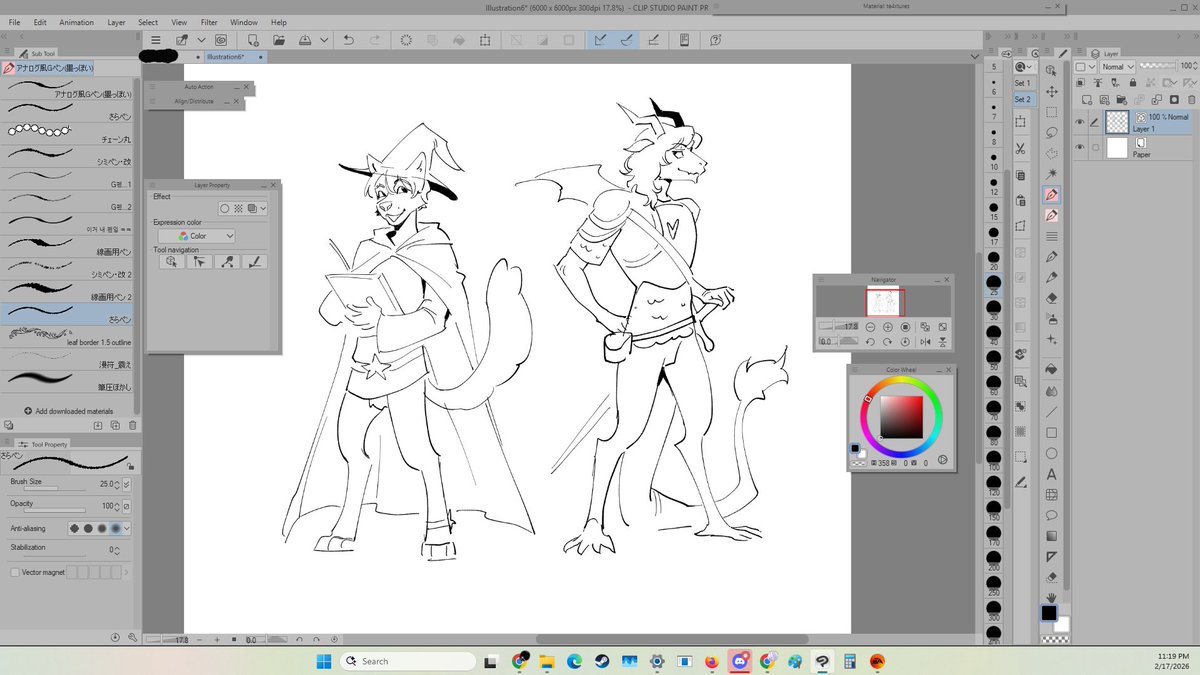The image size is (1200, 675).
Task: Open the Filter menu
Action: [209, 21]
